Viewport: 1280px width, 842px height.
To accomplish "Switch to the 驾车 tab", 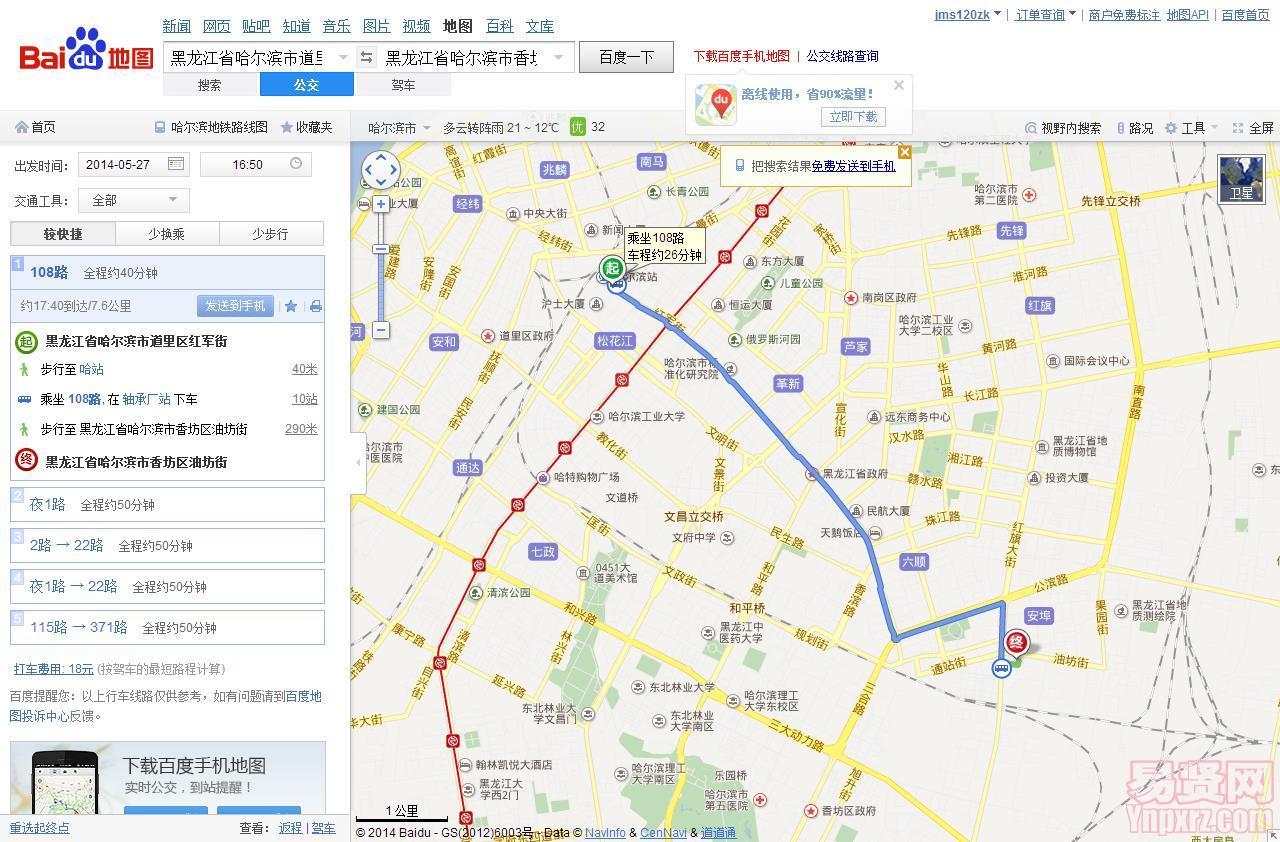I will [x=403, y=85].
